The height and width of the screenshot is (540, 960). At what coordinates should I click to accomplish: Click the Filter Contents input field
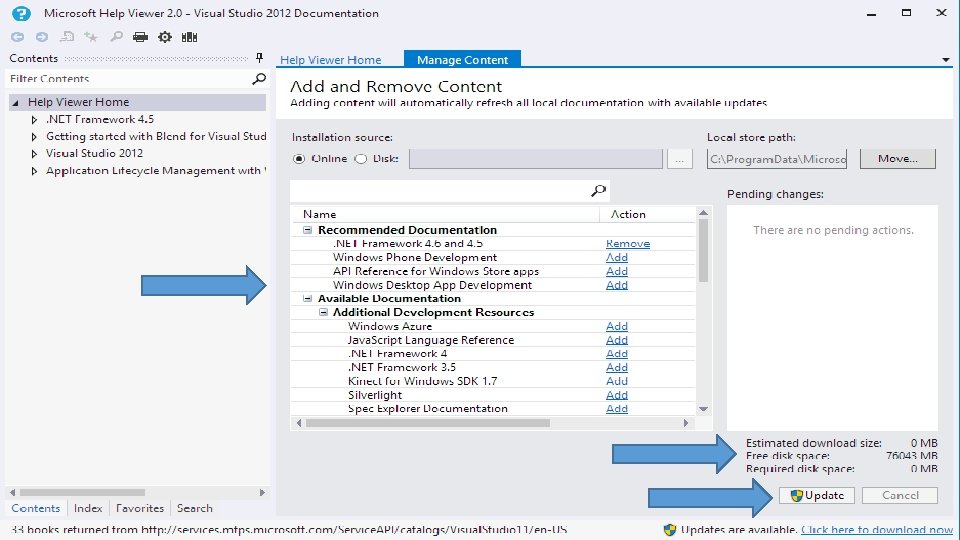point(129,78)
